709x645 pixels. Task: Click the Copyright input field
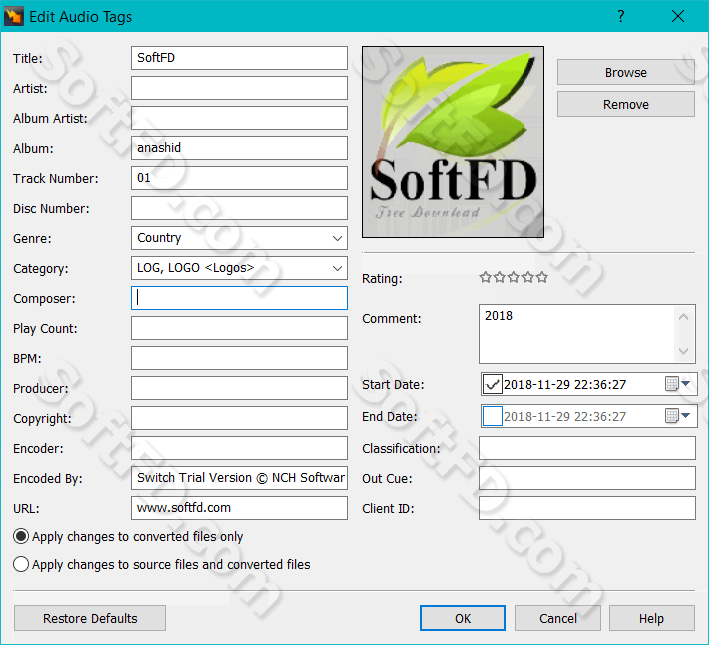pos(239,418)
